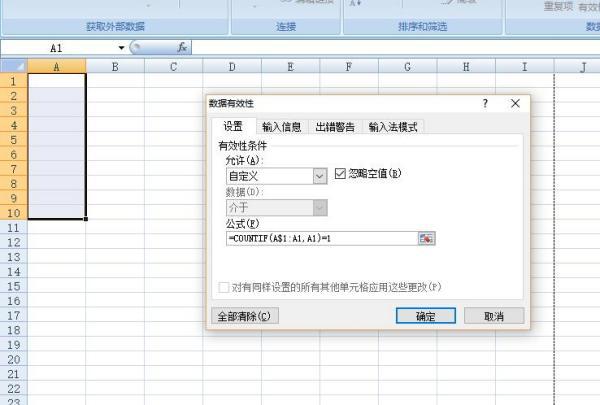Click the dialog help question mark
Image resolution: width=600 pixels, height=405 pixels.
coord(485,103)
